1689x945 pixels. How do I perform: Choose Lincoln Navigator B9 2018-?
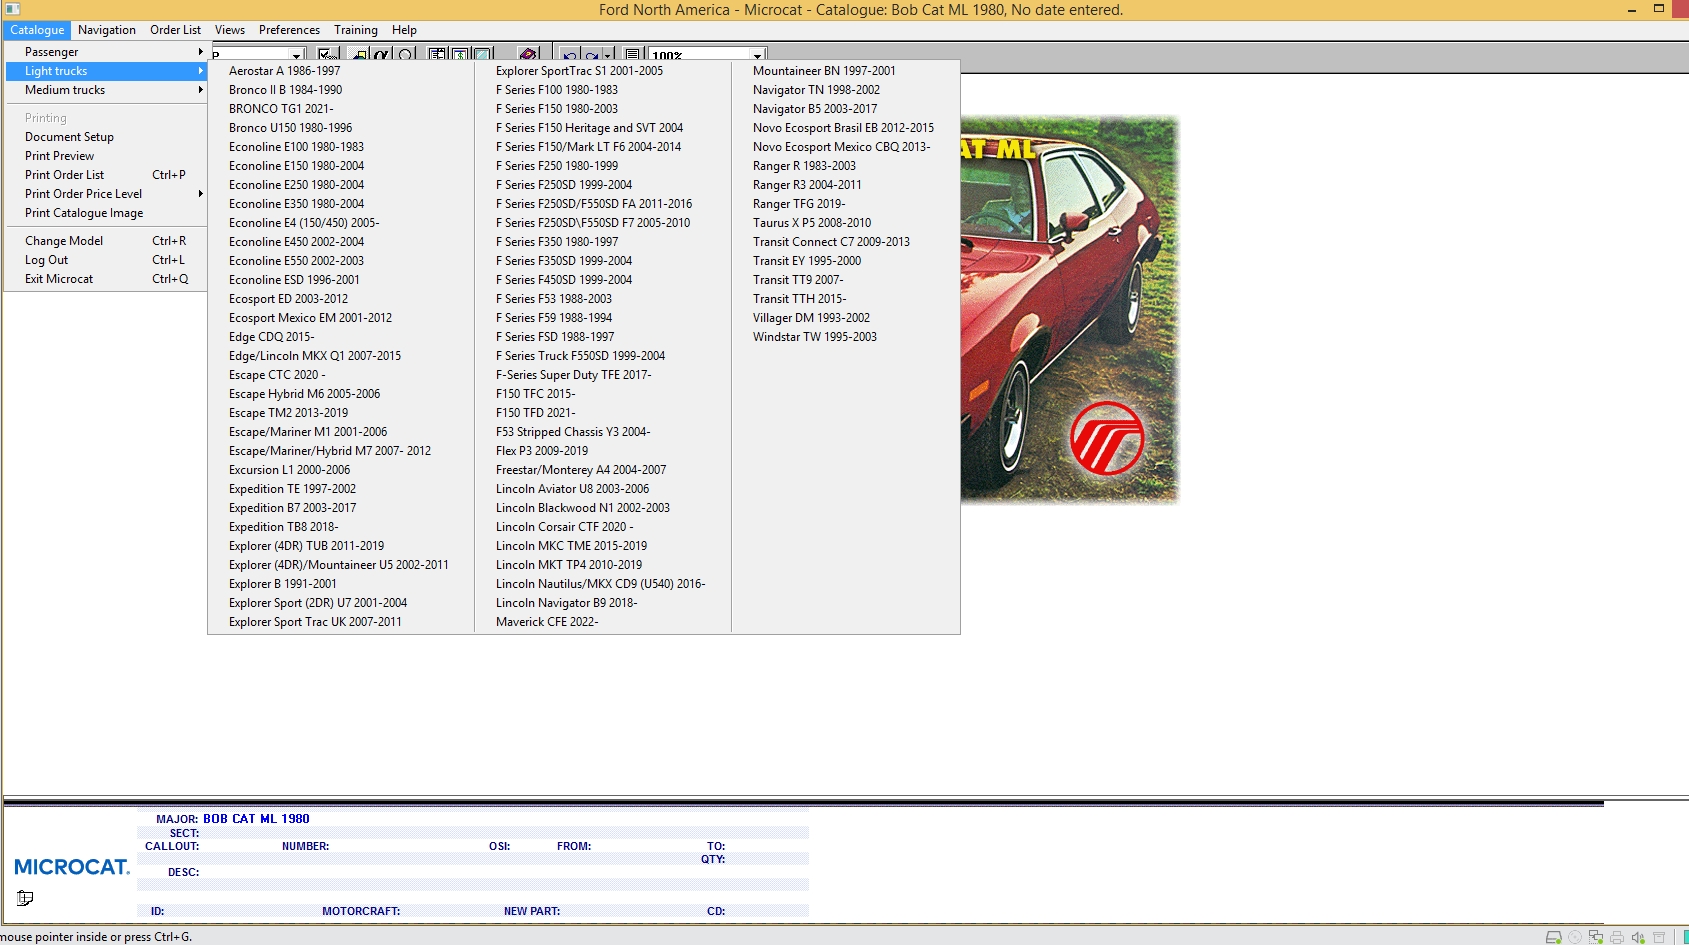[x=566, y=603]
